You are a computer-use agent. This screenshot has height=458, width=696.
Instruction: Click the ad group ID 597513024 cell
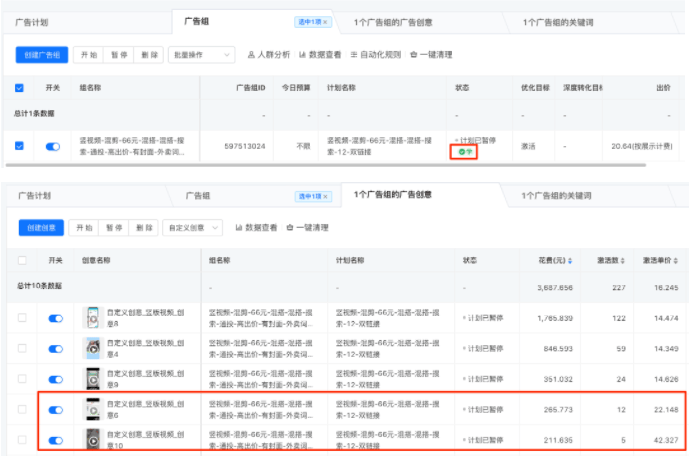tap(245, 146)
